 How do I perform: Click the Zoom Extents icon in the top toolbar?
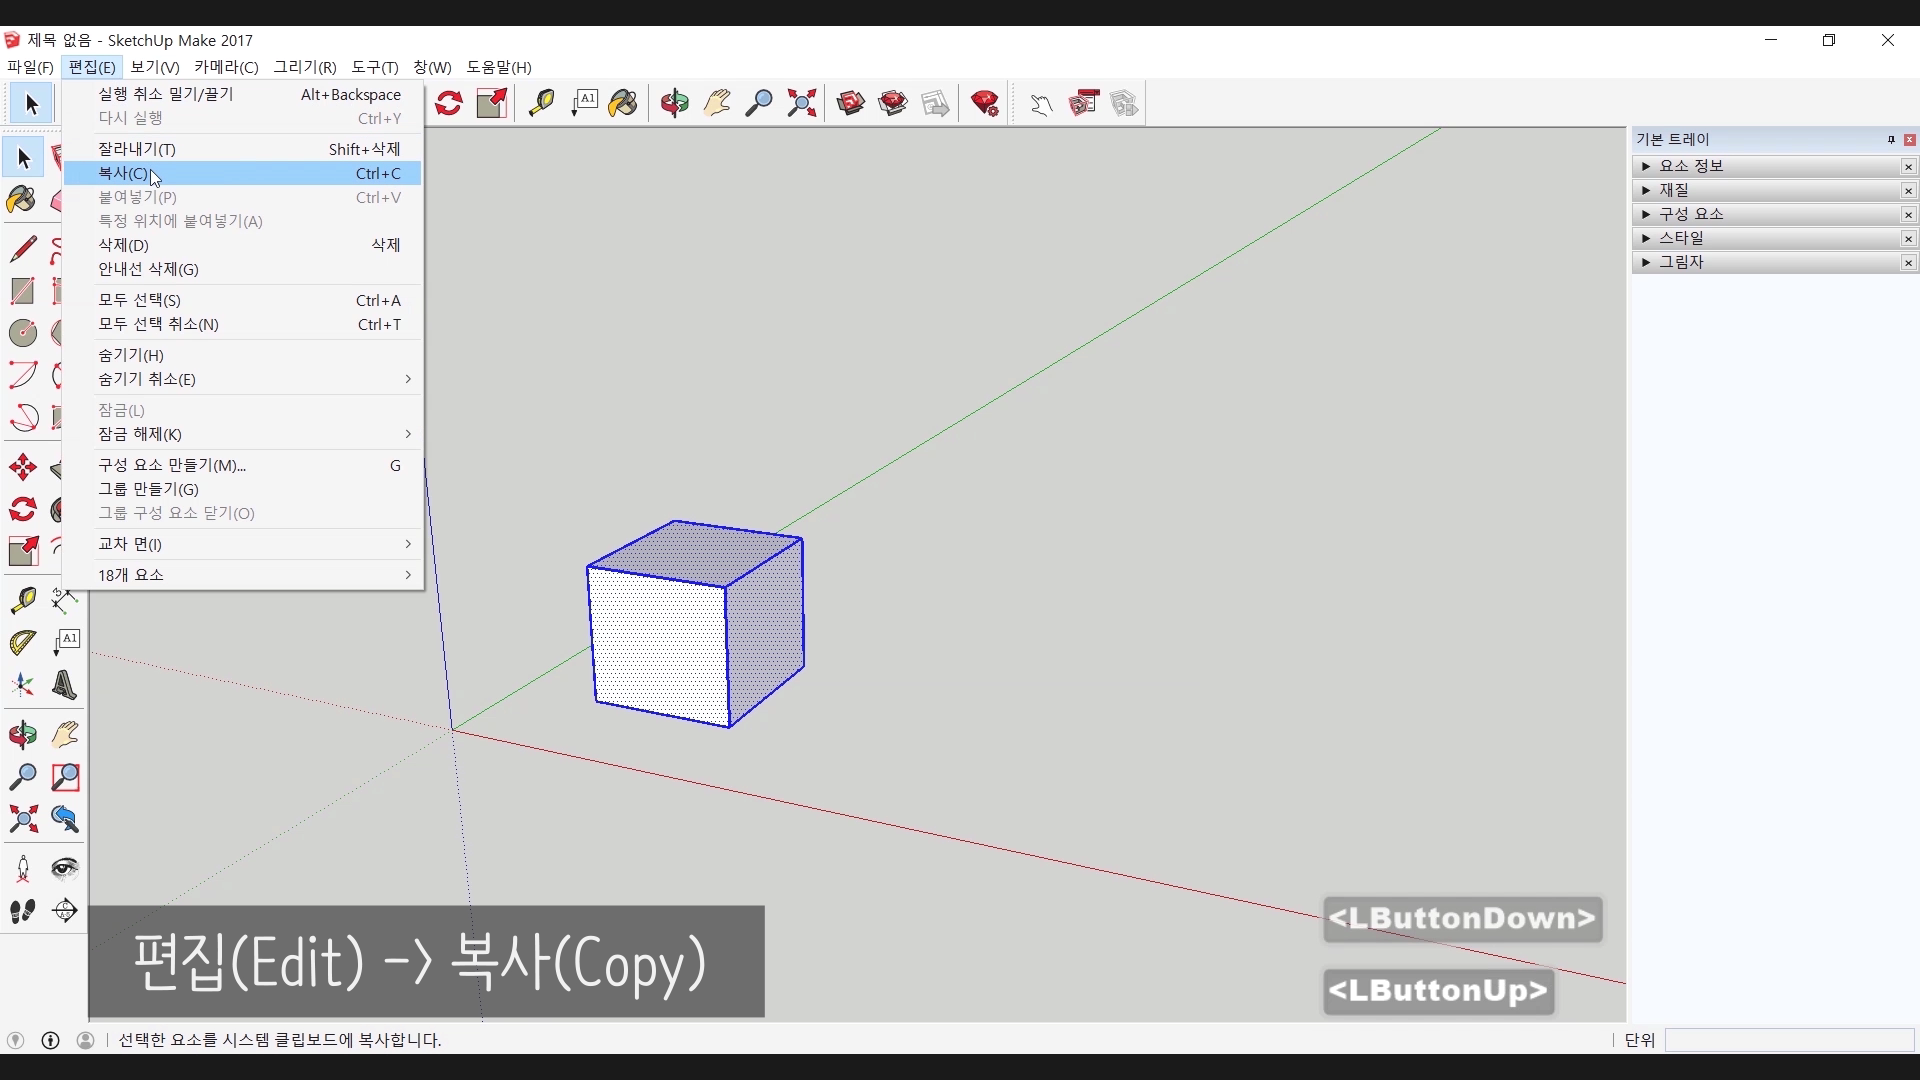point(802,103)
